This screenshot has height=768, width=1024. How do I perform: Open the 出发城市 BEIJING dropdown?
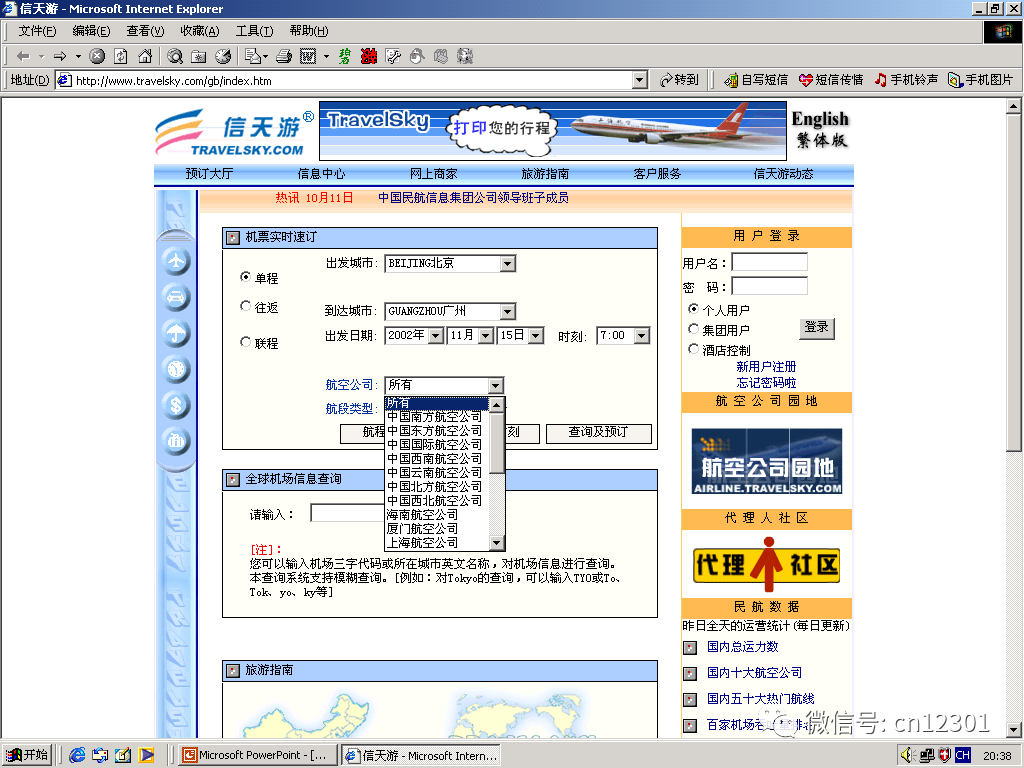pos(508,263)
